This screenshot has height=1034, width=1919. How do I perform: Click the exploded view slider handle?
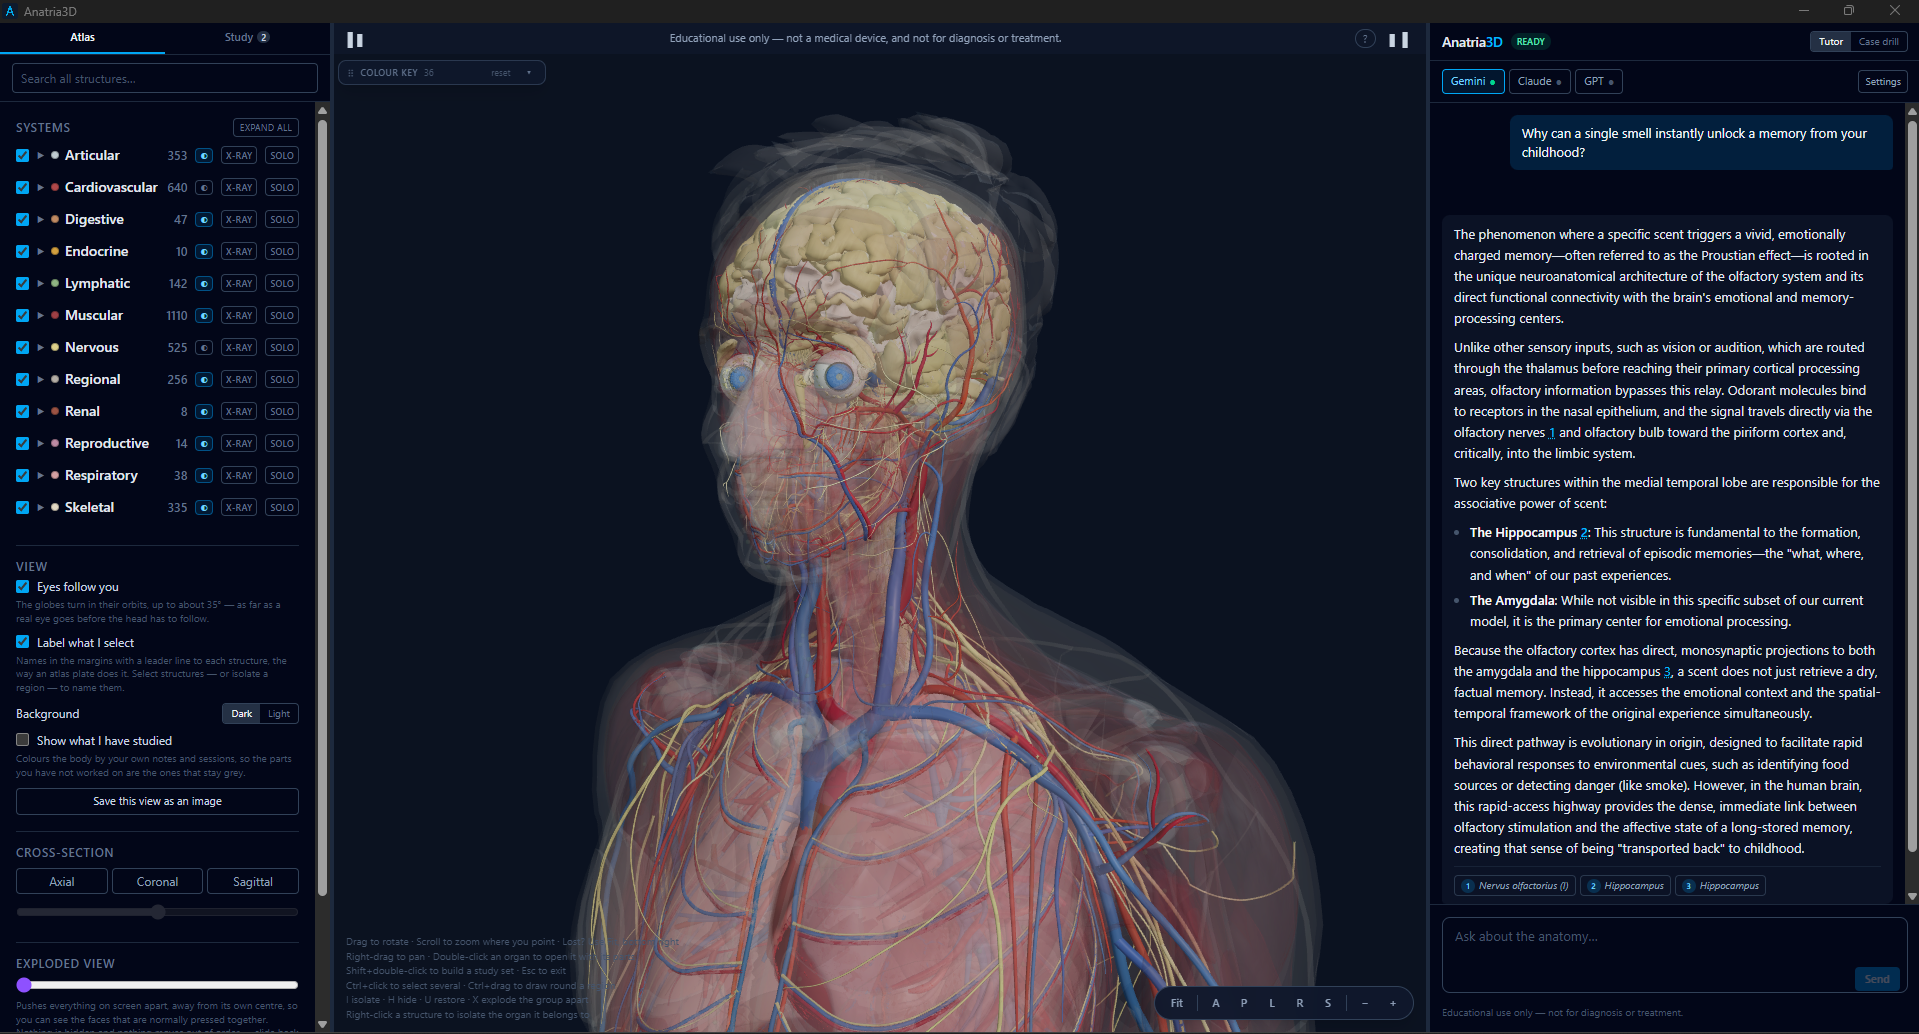click(24, 985)
